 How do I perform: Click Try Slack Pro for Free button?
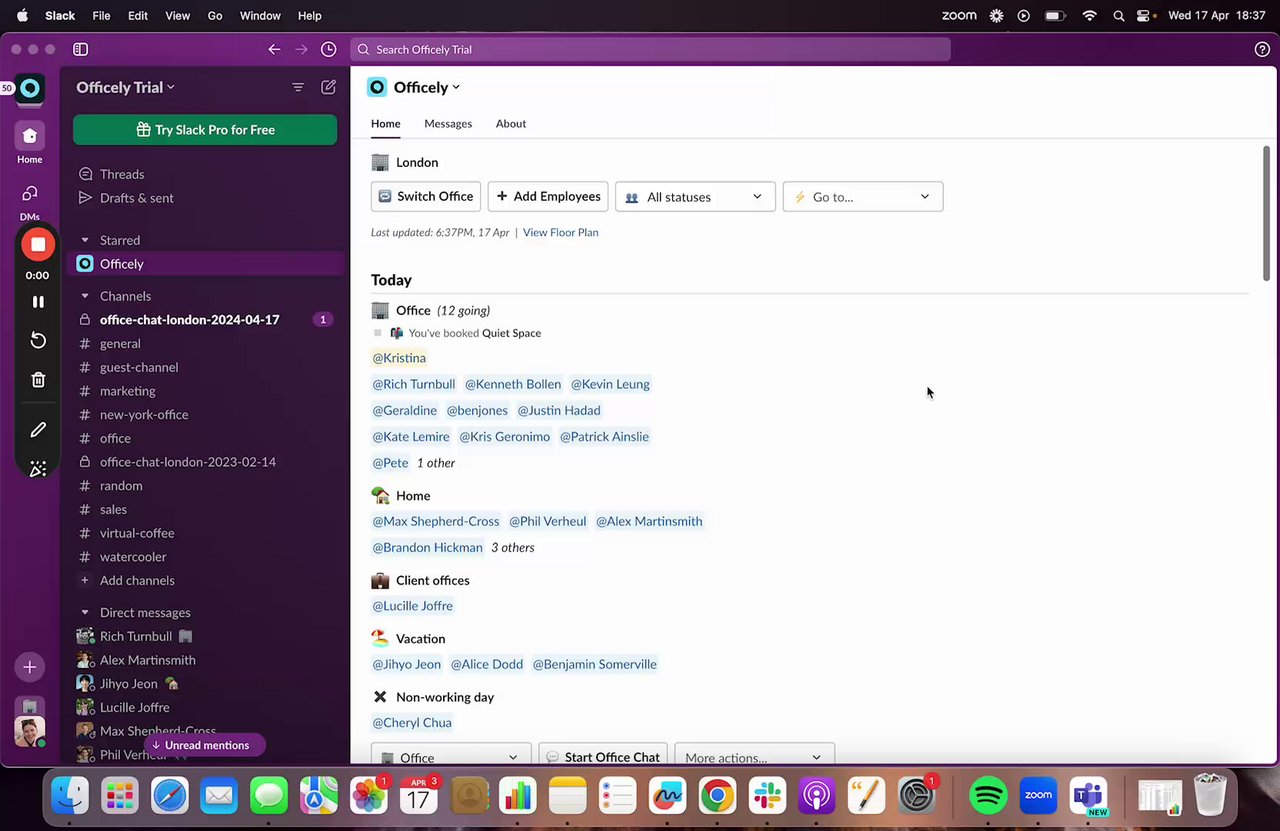(x=205, y=130)
